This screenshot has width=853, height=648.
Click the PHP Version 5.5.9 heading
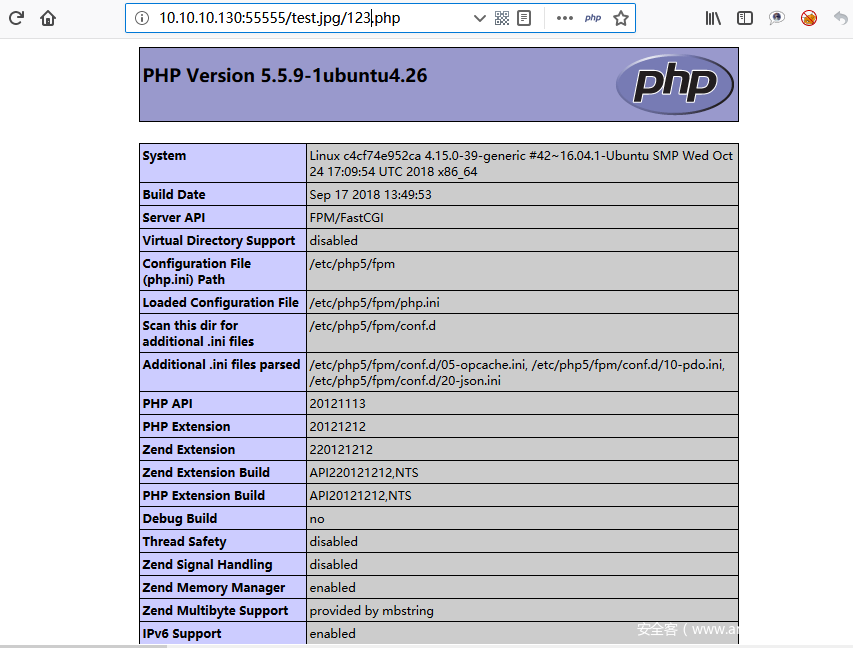[285, 76]
